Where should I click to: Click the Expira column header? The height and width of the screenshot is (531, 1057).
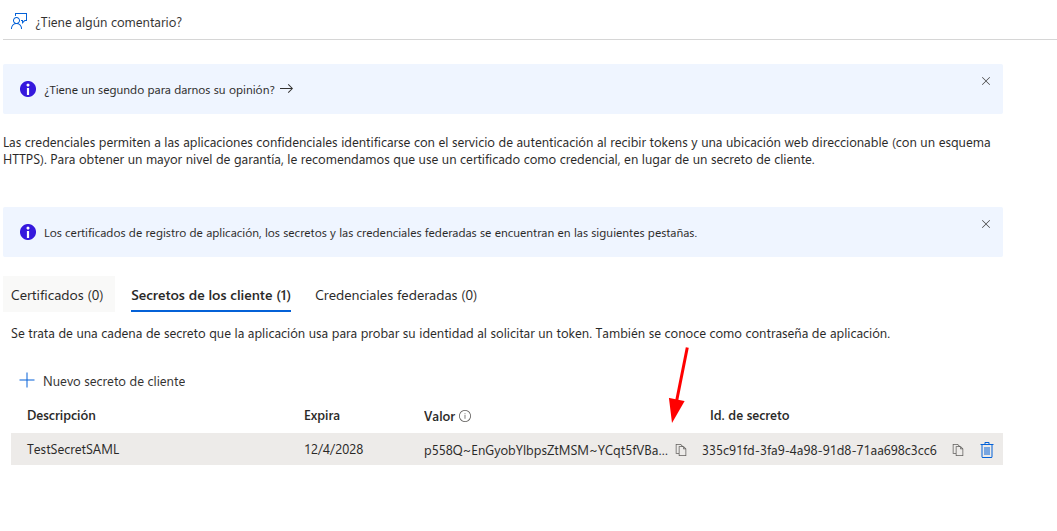tap(322, 415)
